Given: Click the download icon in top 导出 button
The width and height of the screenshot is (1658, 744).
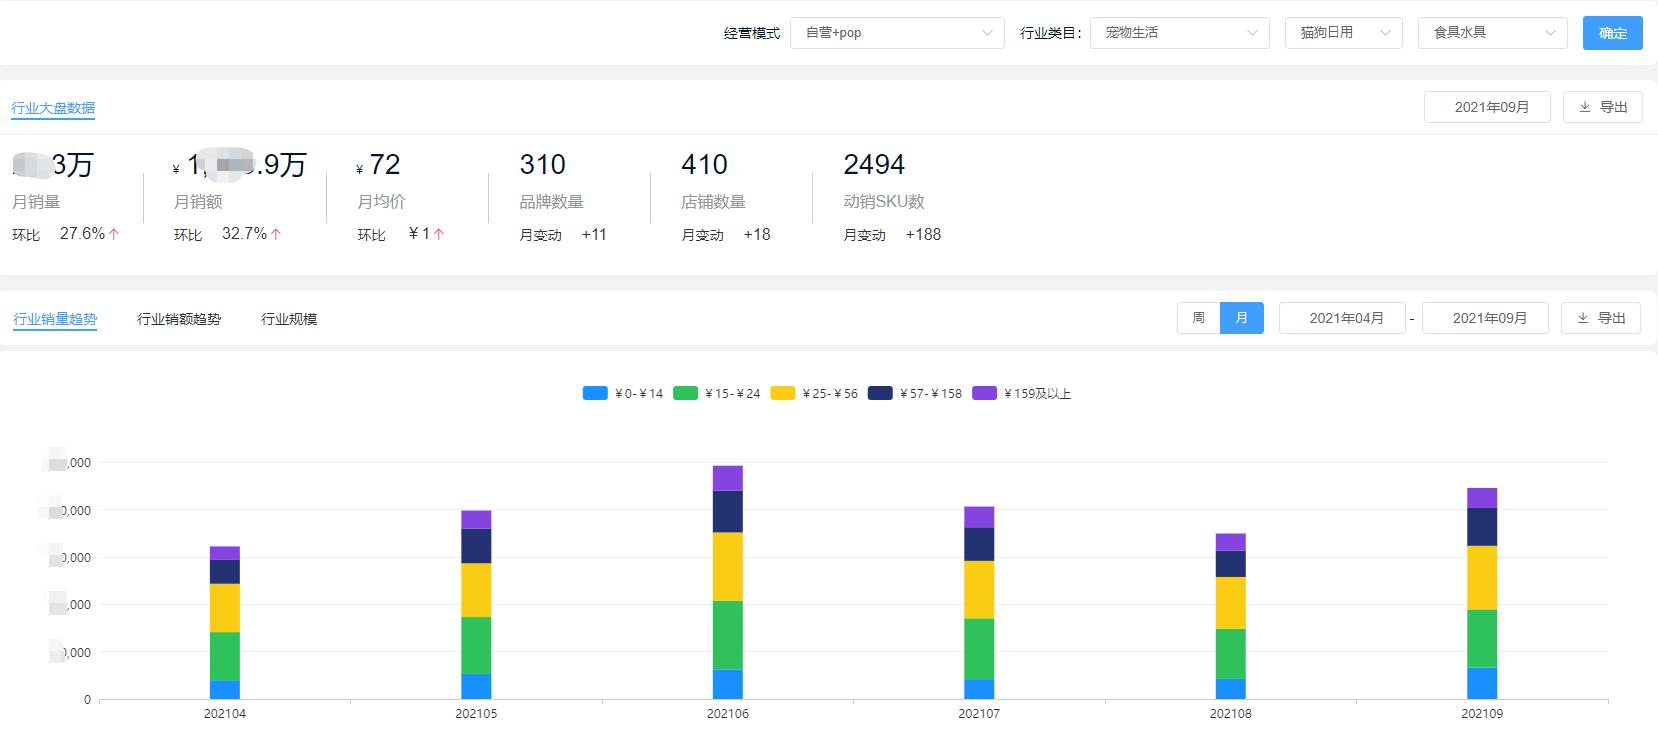Looking at the screenshot, I should point(1585,107).
